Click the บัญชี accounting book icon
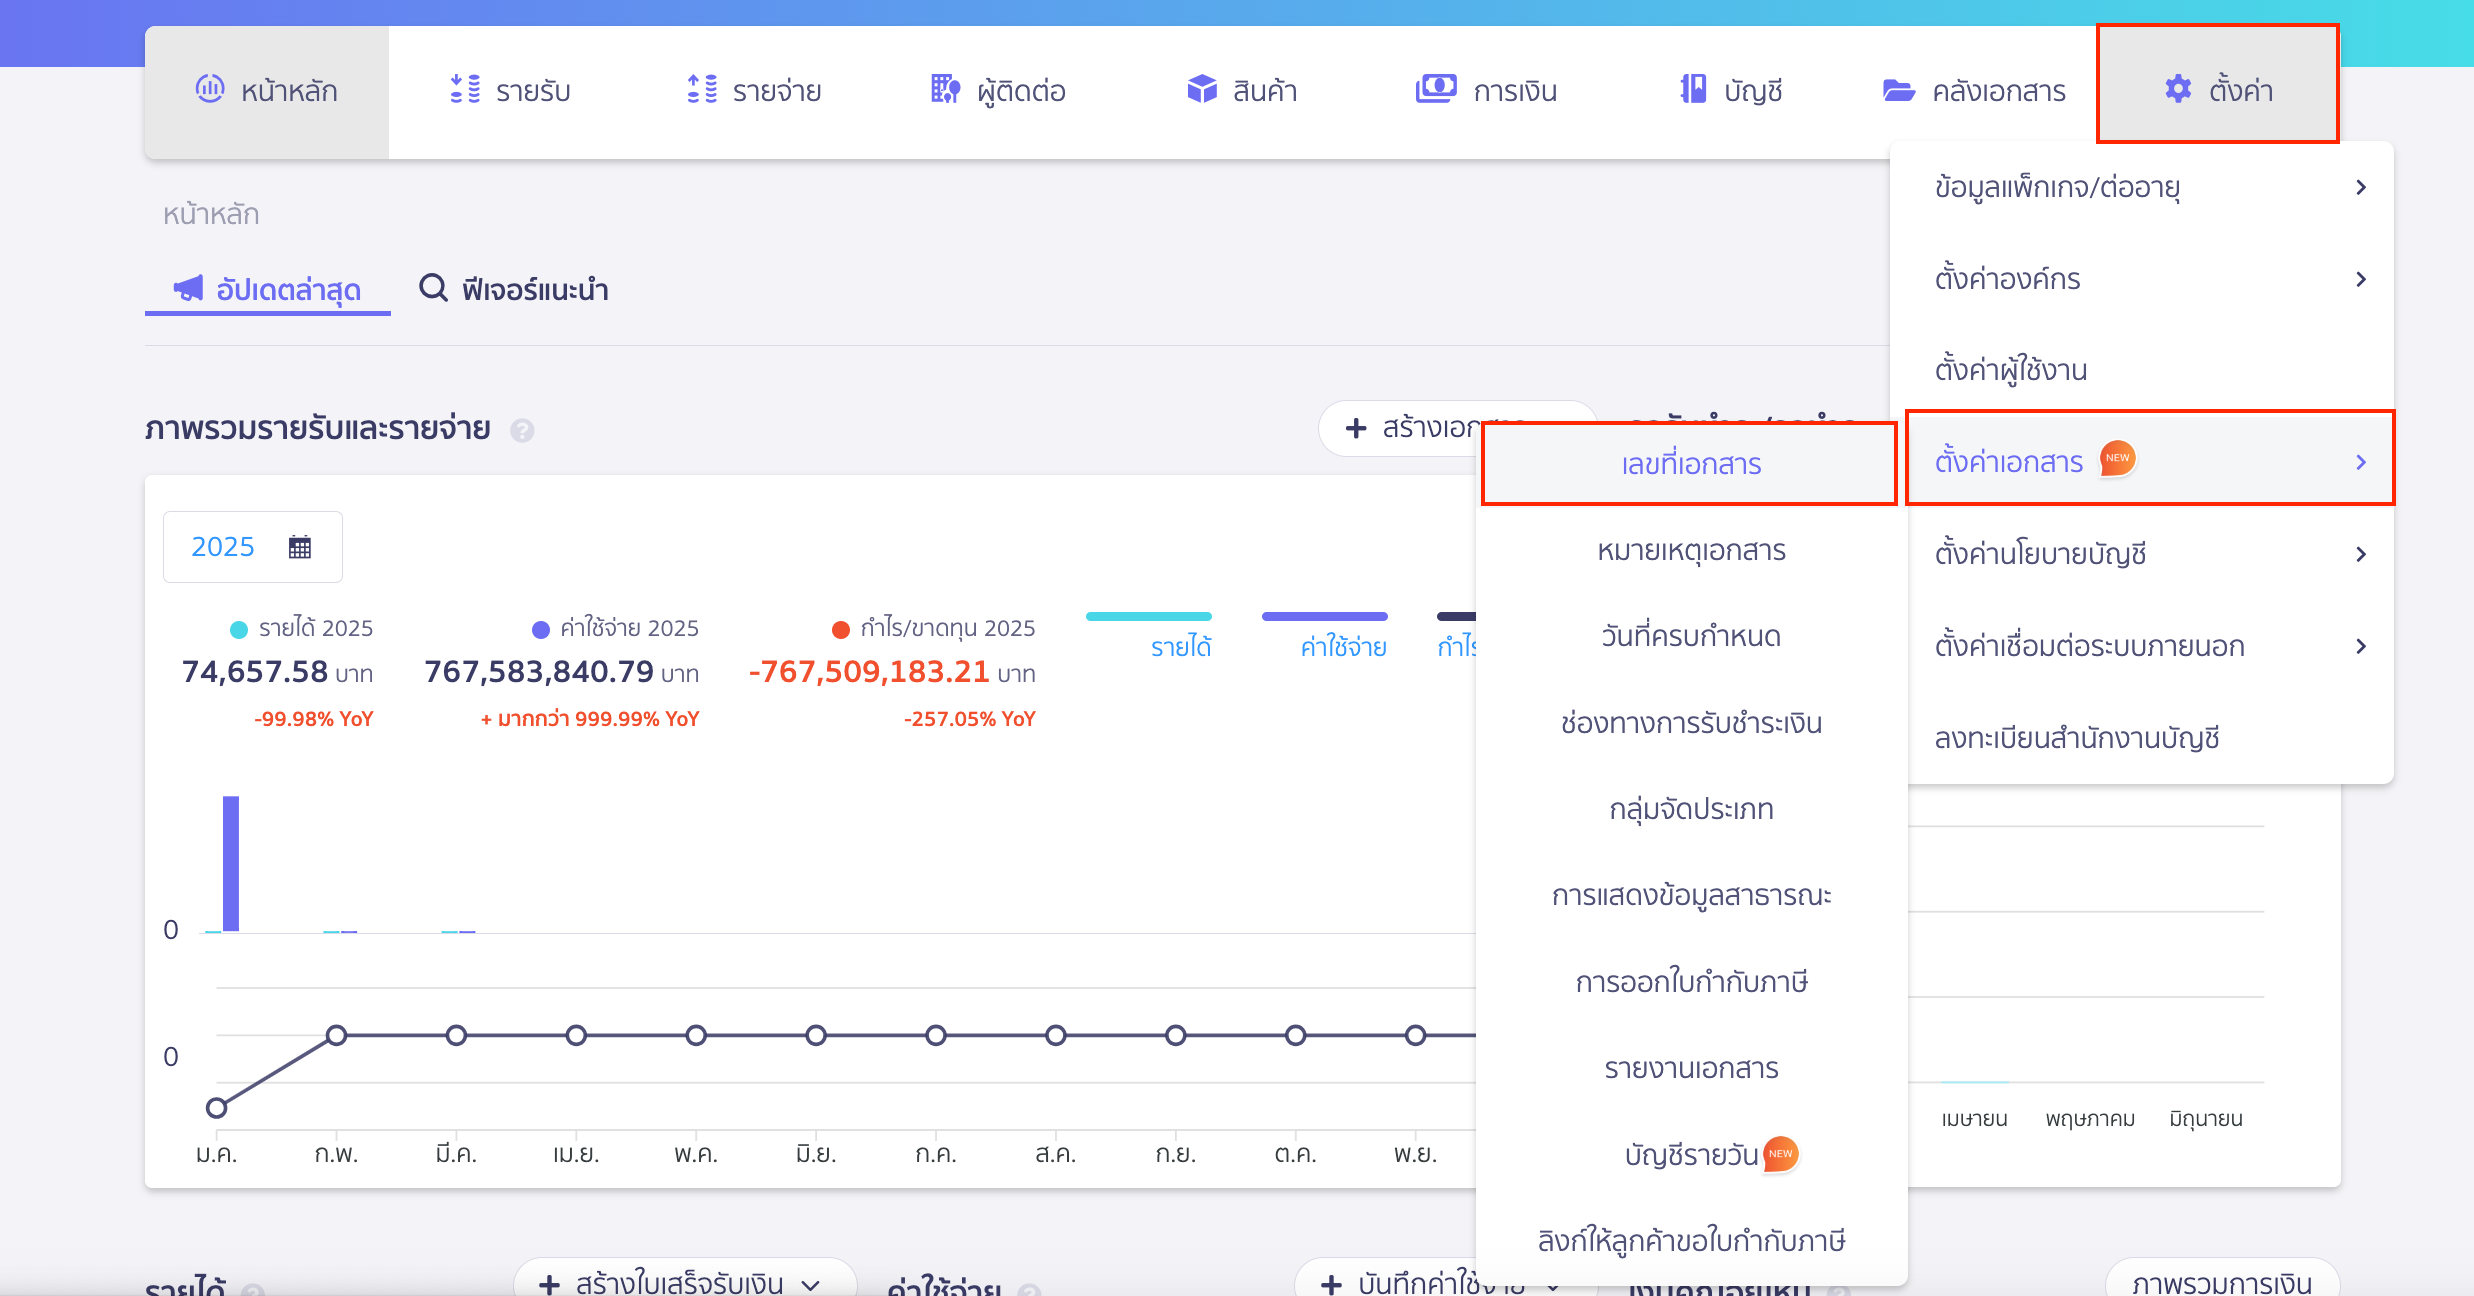 click(1693, 89)
